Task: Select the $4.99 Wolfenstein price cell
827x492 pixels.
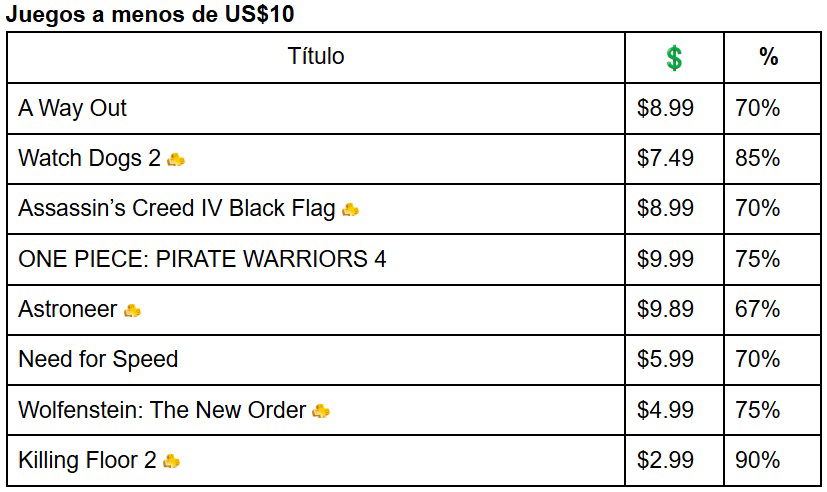Action: coord(665,410)
